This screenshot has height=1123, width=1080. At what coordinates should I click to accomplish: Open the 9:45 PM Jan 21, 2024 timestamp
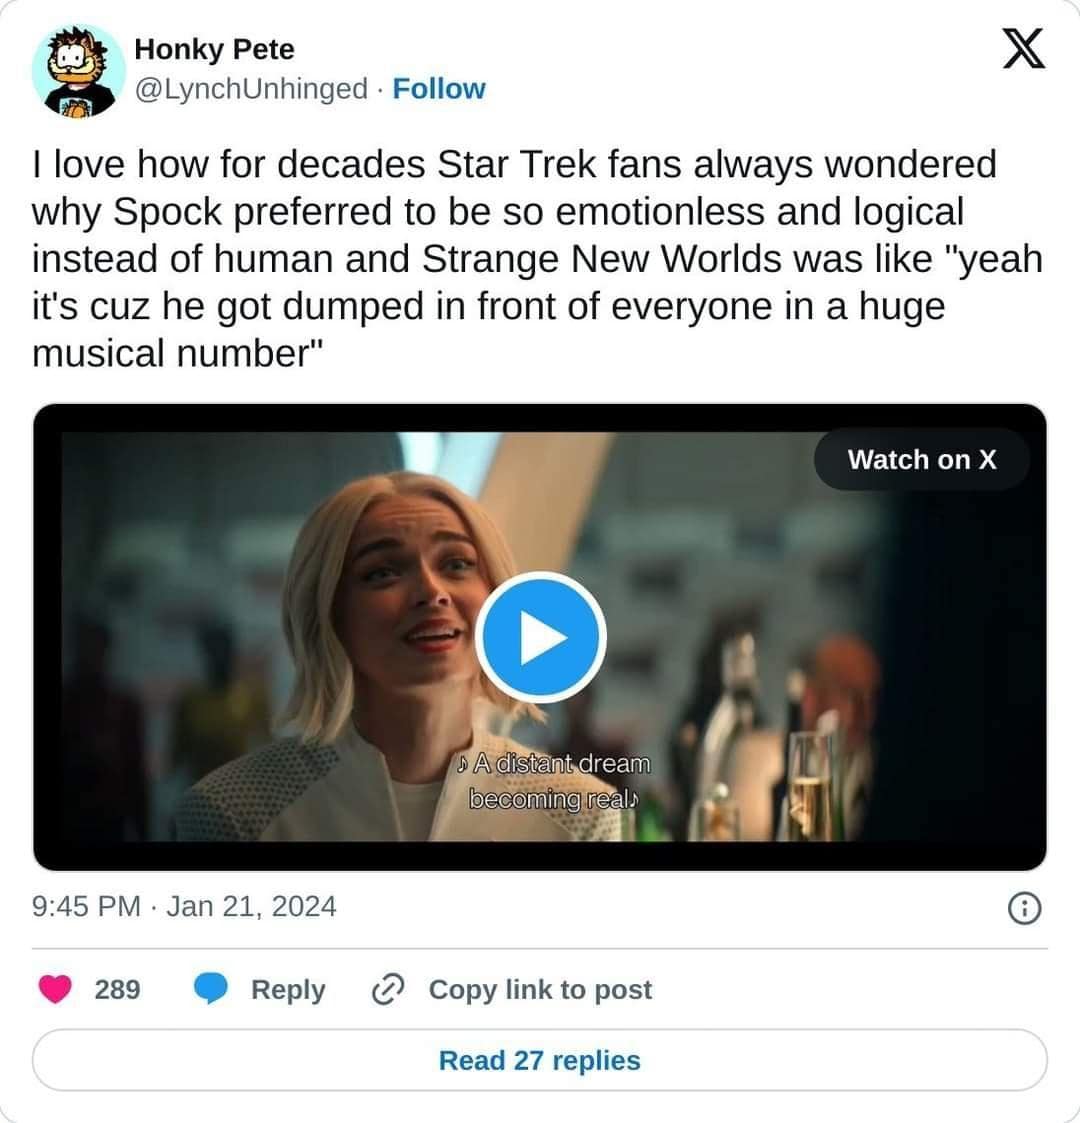(x=184, y=907)
